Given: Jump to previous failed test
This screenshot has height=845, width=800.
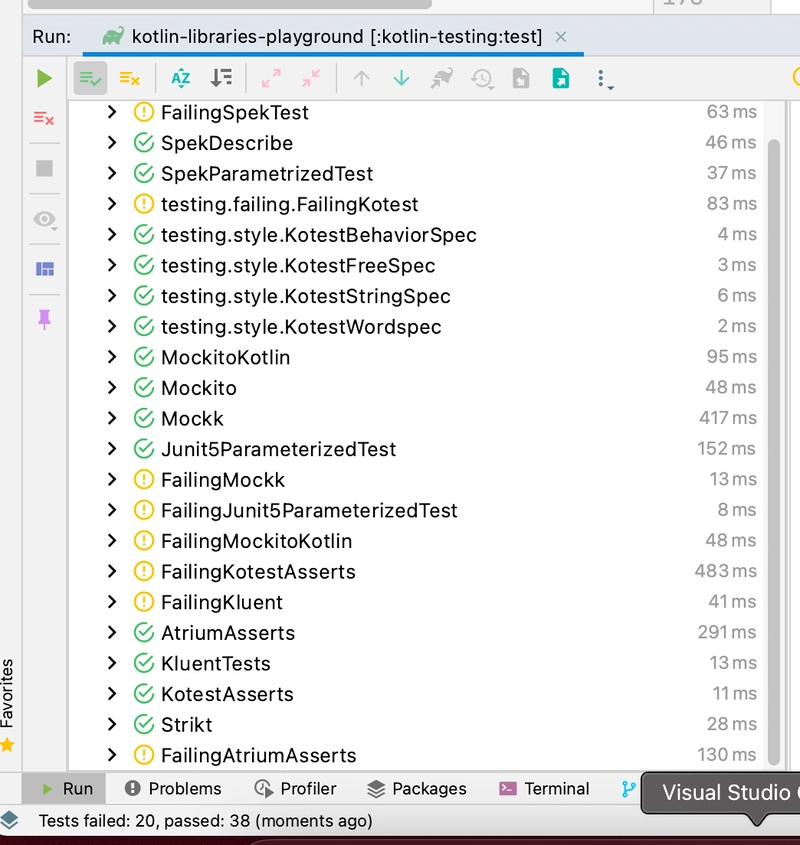Looking at the screenshot, I should (362, 78).
